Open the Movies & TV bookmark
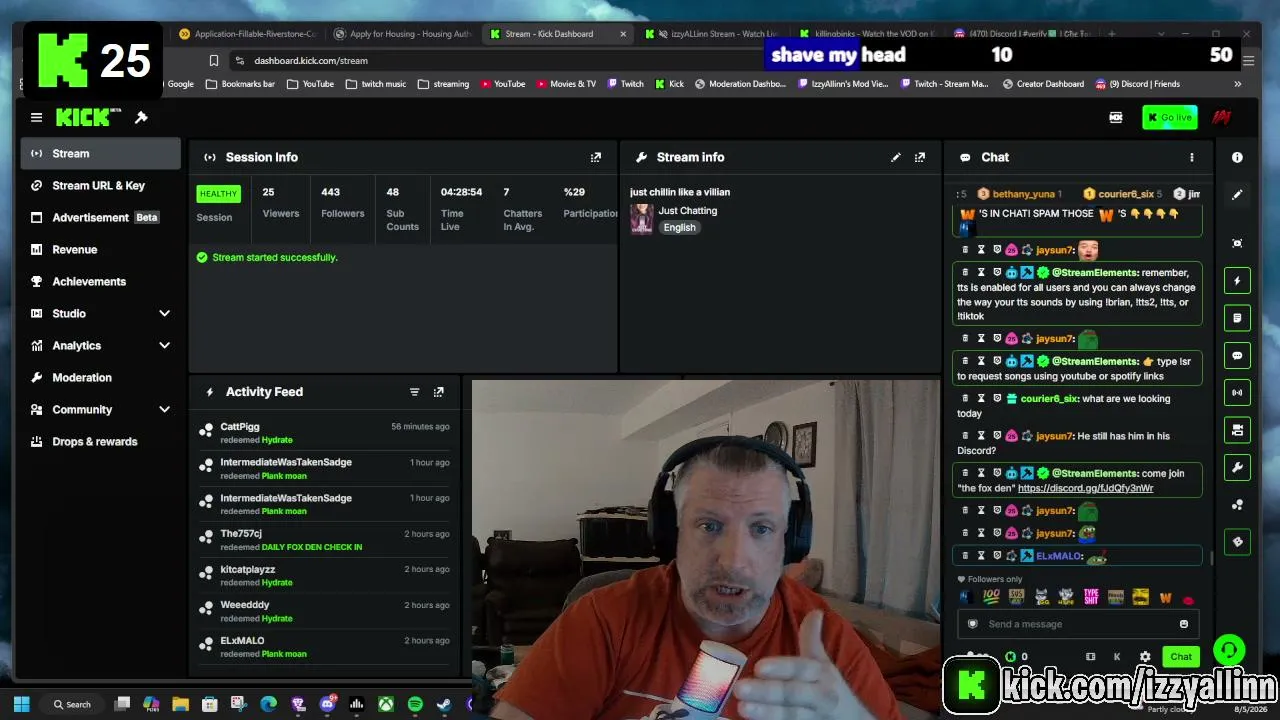Viewport: 1280px width, 720px height. (566, 84)
